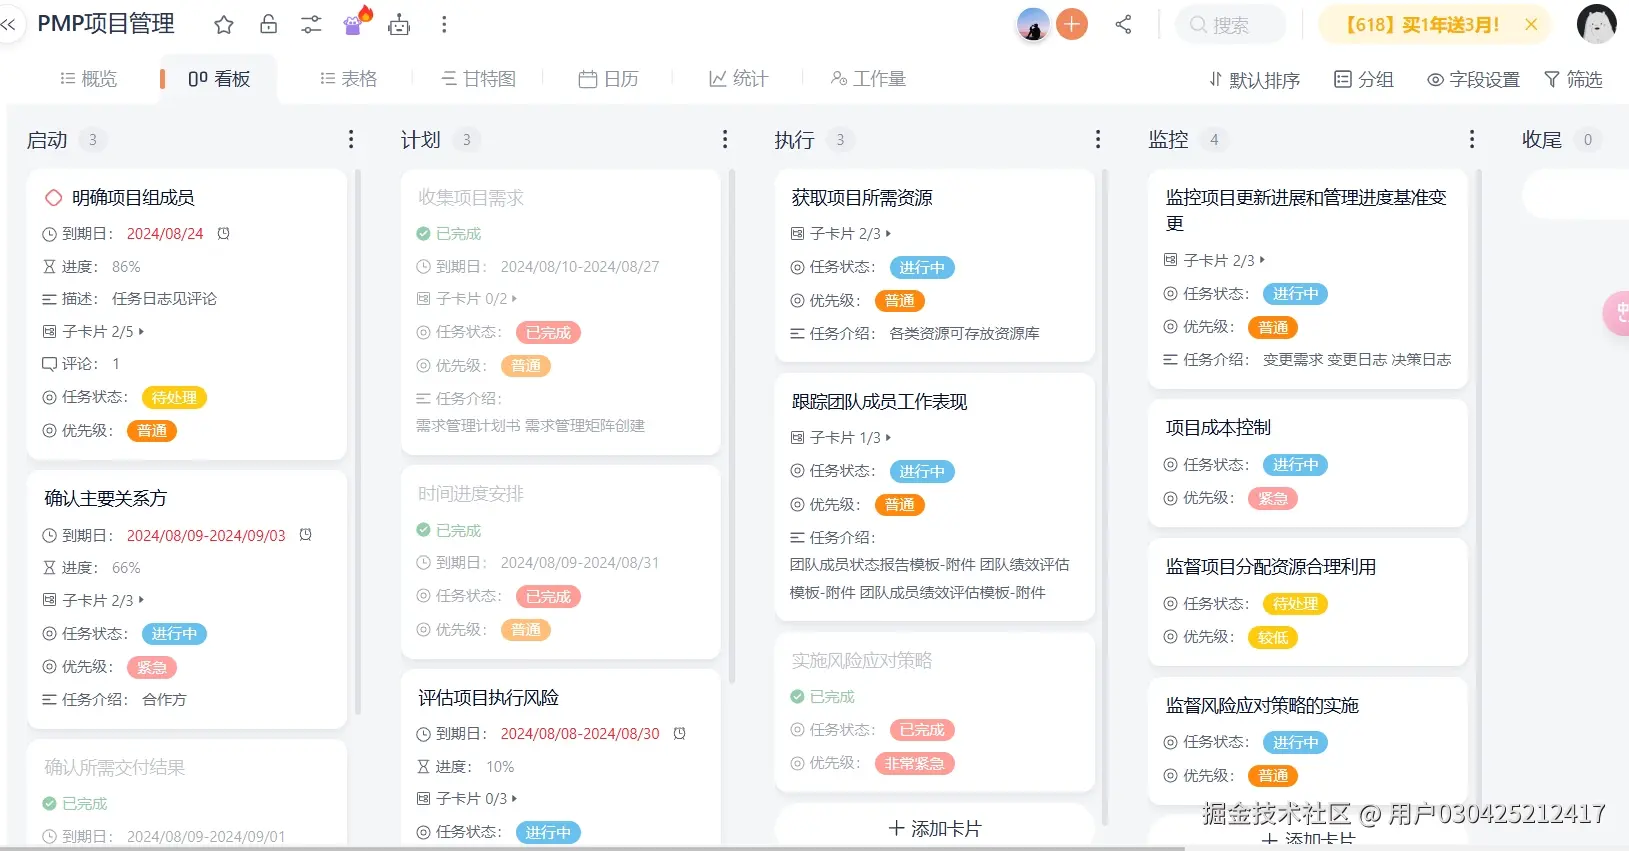Open the 筛选 filter
The width and height of the screenshot is (1629, 851).
point(1573,80)
